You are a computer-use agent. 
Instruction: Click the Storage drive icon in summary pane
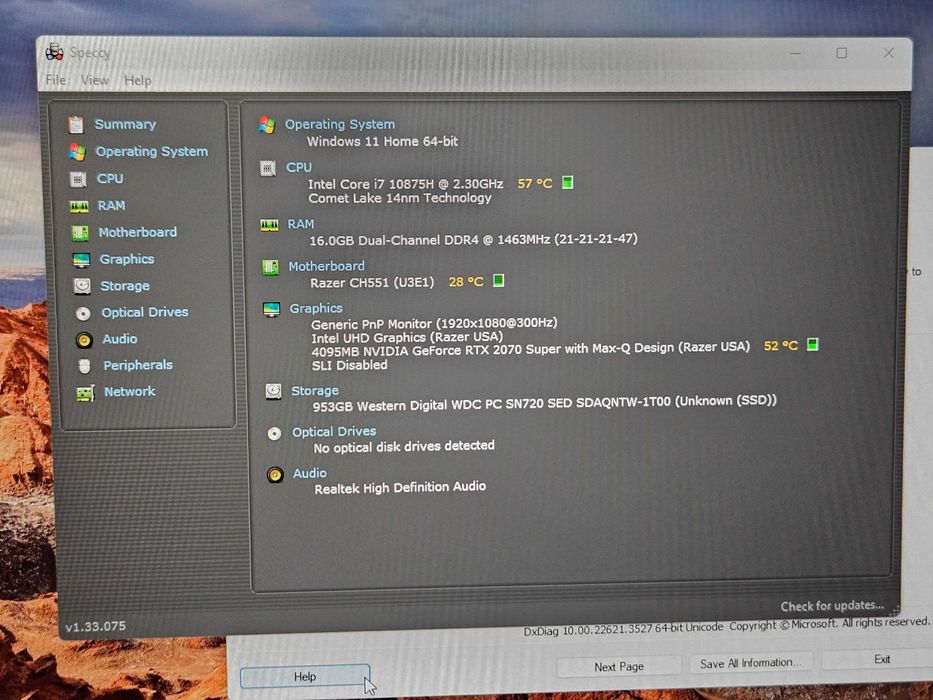click(x=273, y=391)
